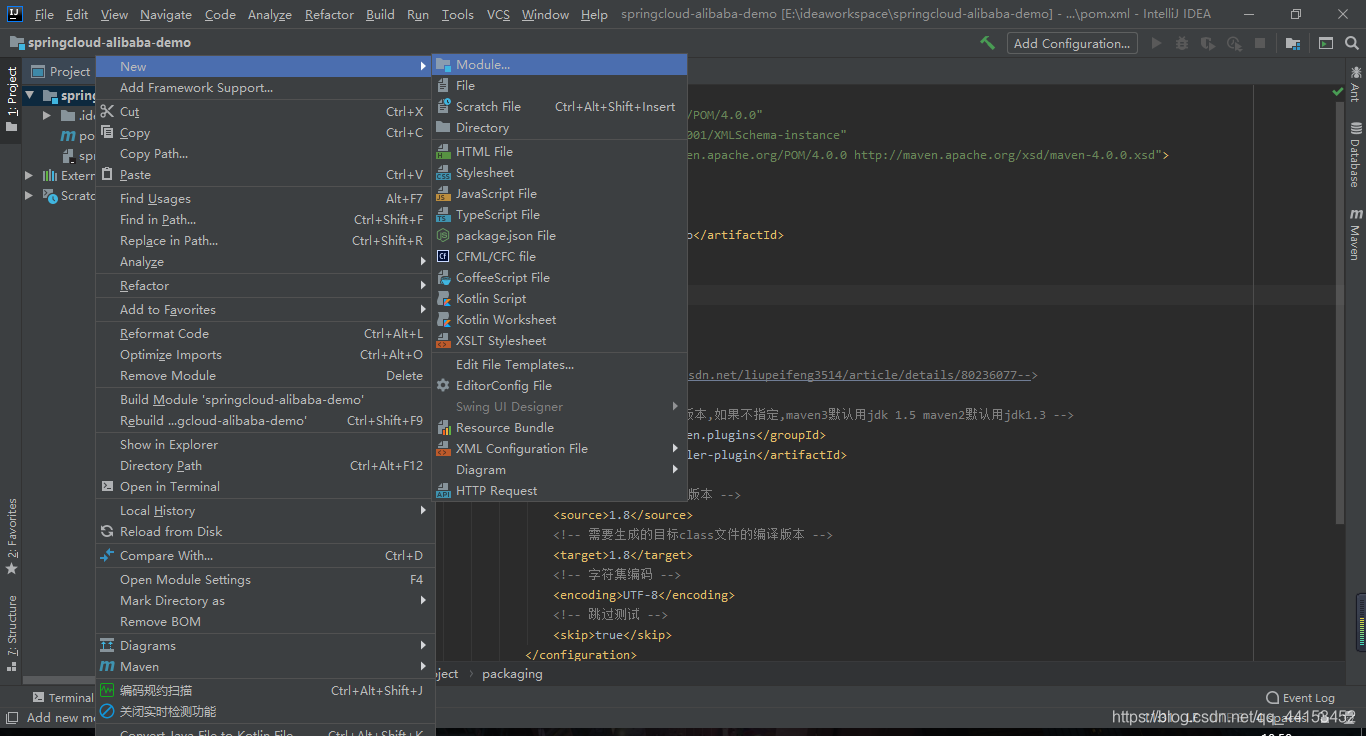
Task: Choose JavaScript File option
Action: [559, 193]
